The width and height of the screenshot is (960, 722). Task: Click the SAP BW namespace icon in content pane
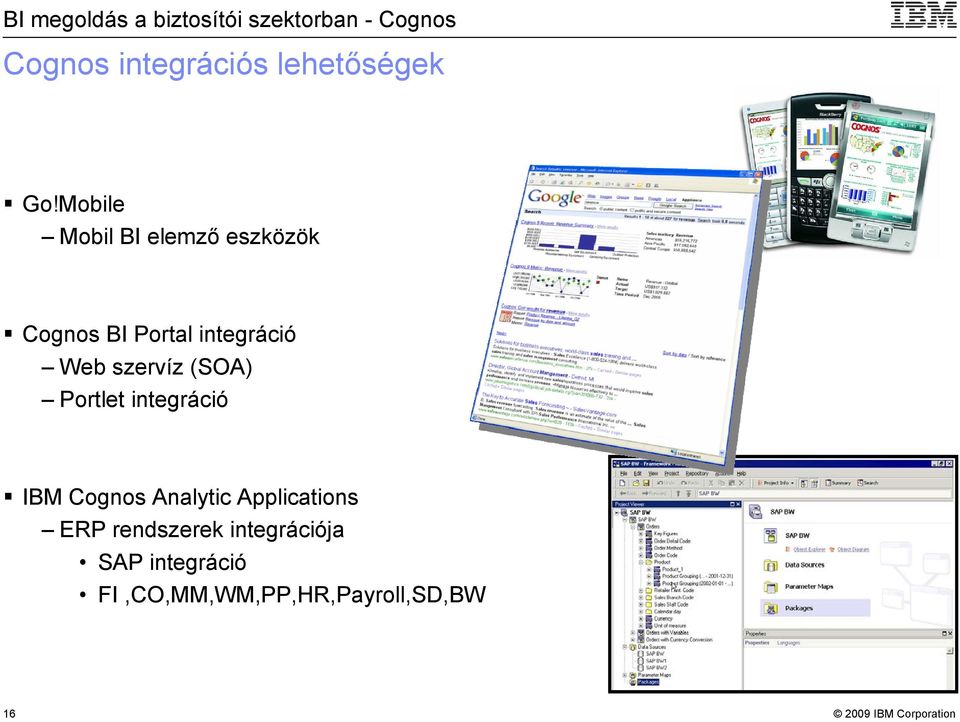click(x=770, y=536)
